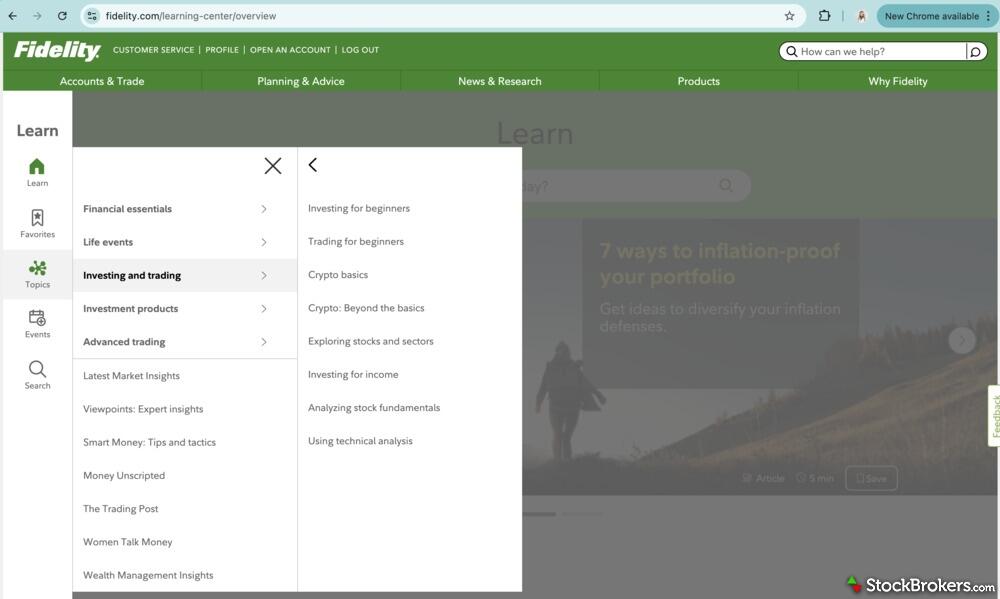This screenshot has width=1000, height=599.
Task: Open the News & Research menu
Action: [x=499, y=81]
